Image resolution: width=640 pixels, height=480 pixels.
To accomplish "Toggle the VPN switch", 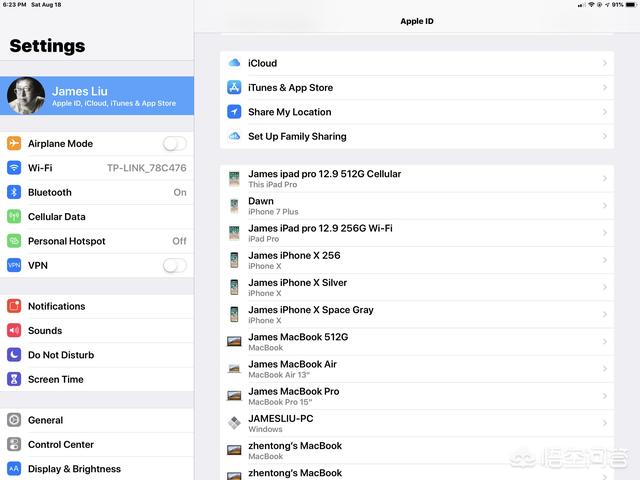I will 175,265.
